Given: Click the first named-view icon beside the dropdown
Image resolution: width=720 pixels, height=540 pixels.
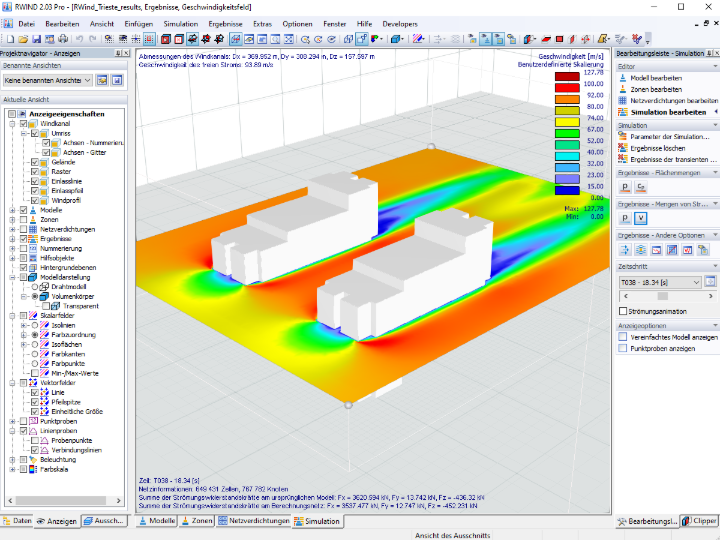Looking at the screenshot, I should 102,80.
